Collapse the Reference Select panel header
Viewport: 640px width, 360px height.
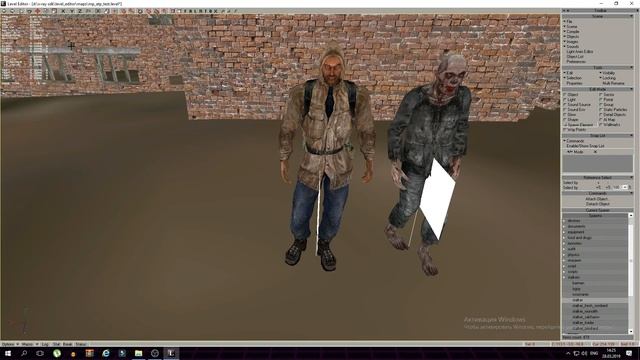598,178
